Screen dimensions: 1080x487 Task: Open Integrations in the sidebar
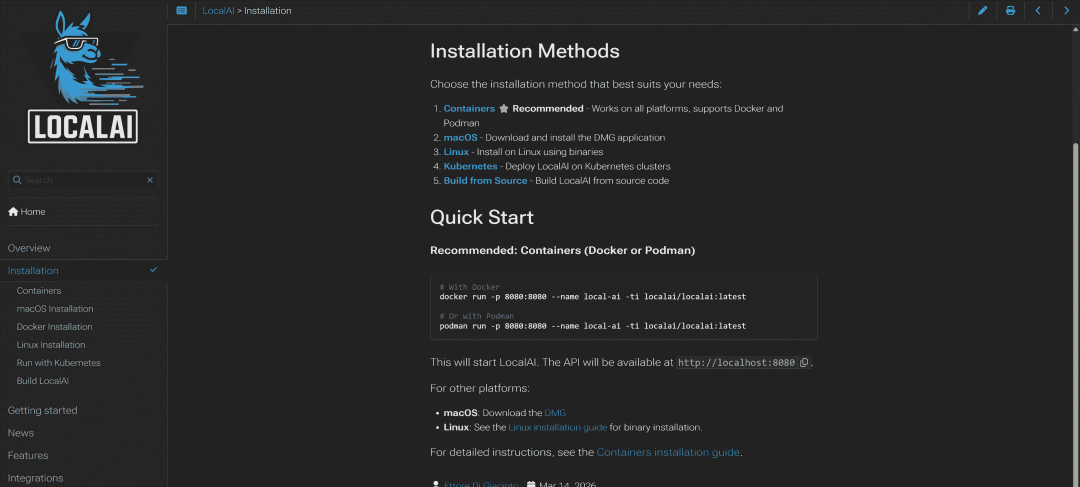click(x=35, y=478)
